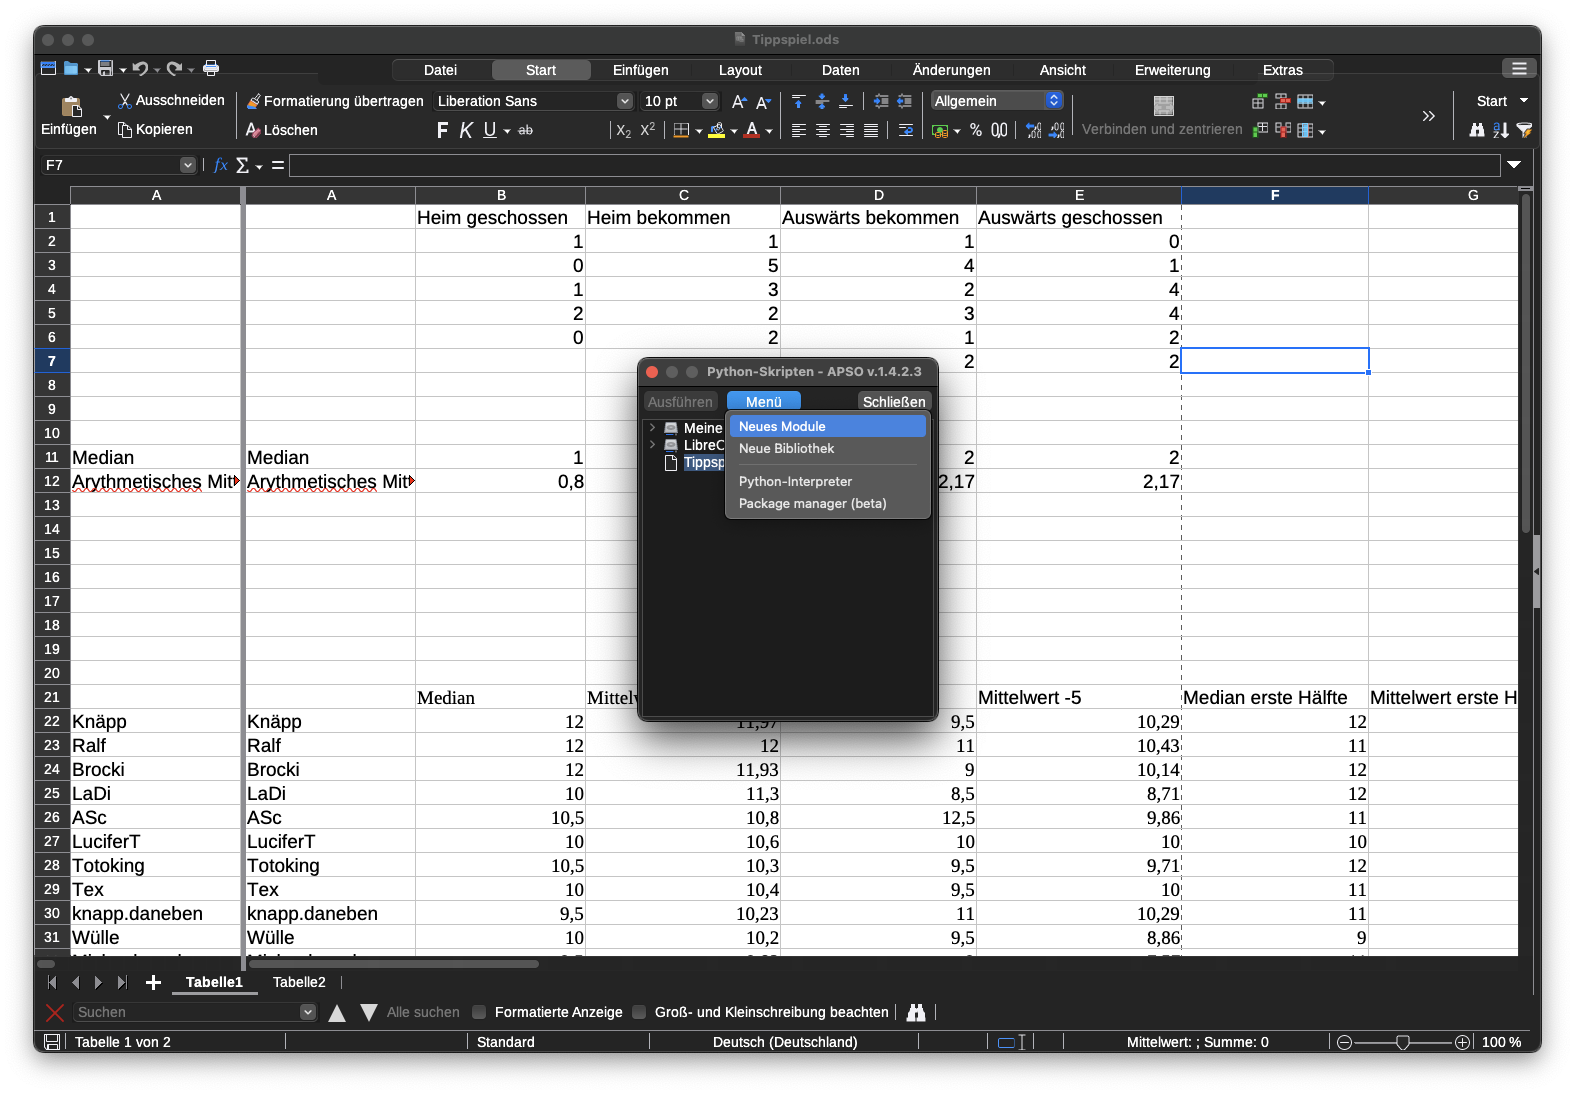This screenshot has height=1094, width=1575.
Task: Click the AutoFilter funnel icon
Action: point(1524,130)
